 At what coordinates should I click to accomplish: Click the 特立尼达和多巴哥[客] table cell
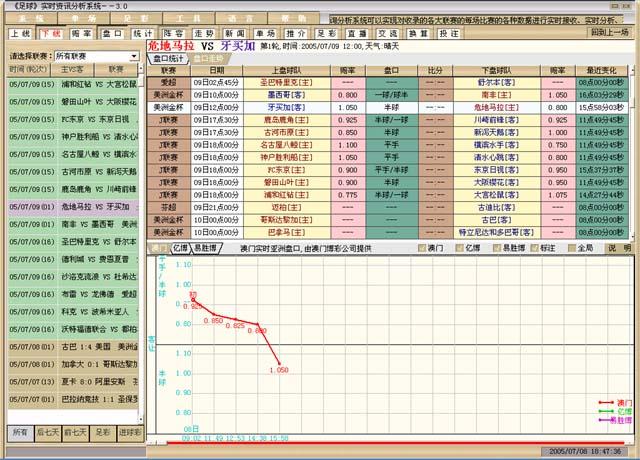[x=496, y=232]
